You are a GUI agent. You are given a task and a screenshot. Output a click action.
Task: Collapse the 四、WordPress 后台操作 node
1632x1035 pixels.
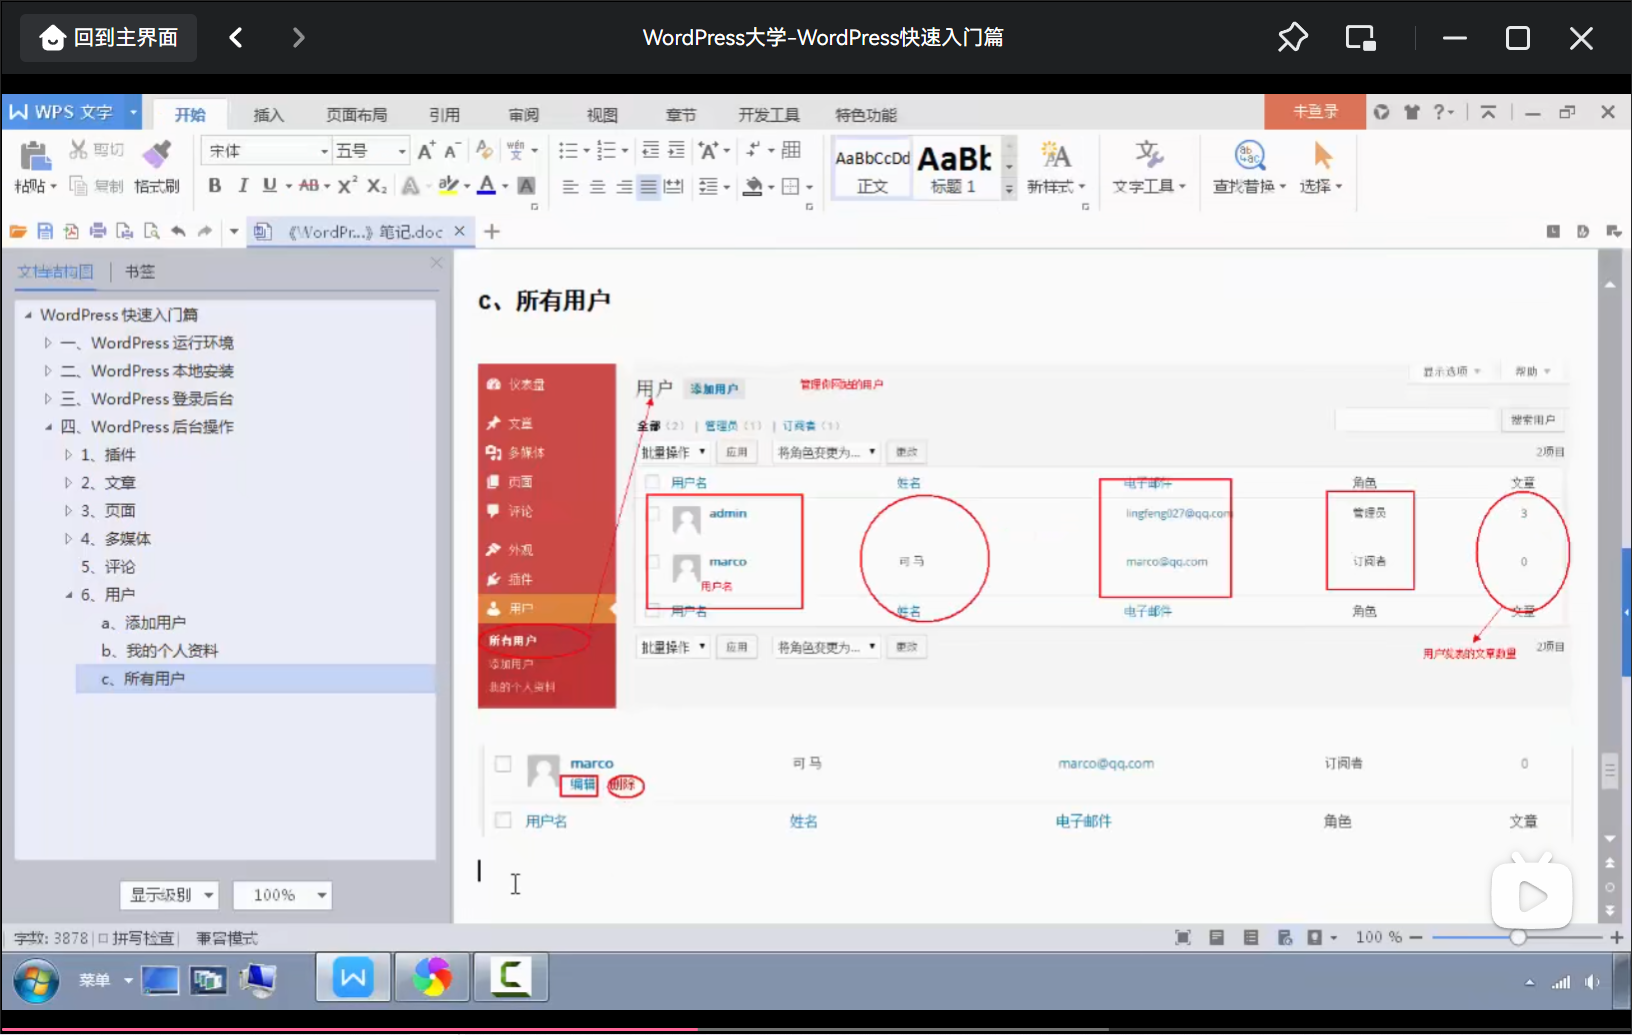point(48,427)
